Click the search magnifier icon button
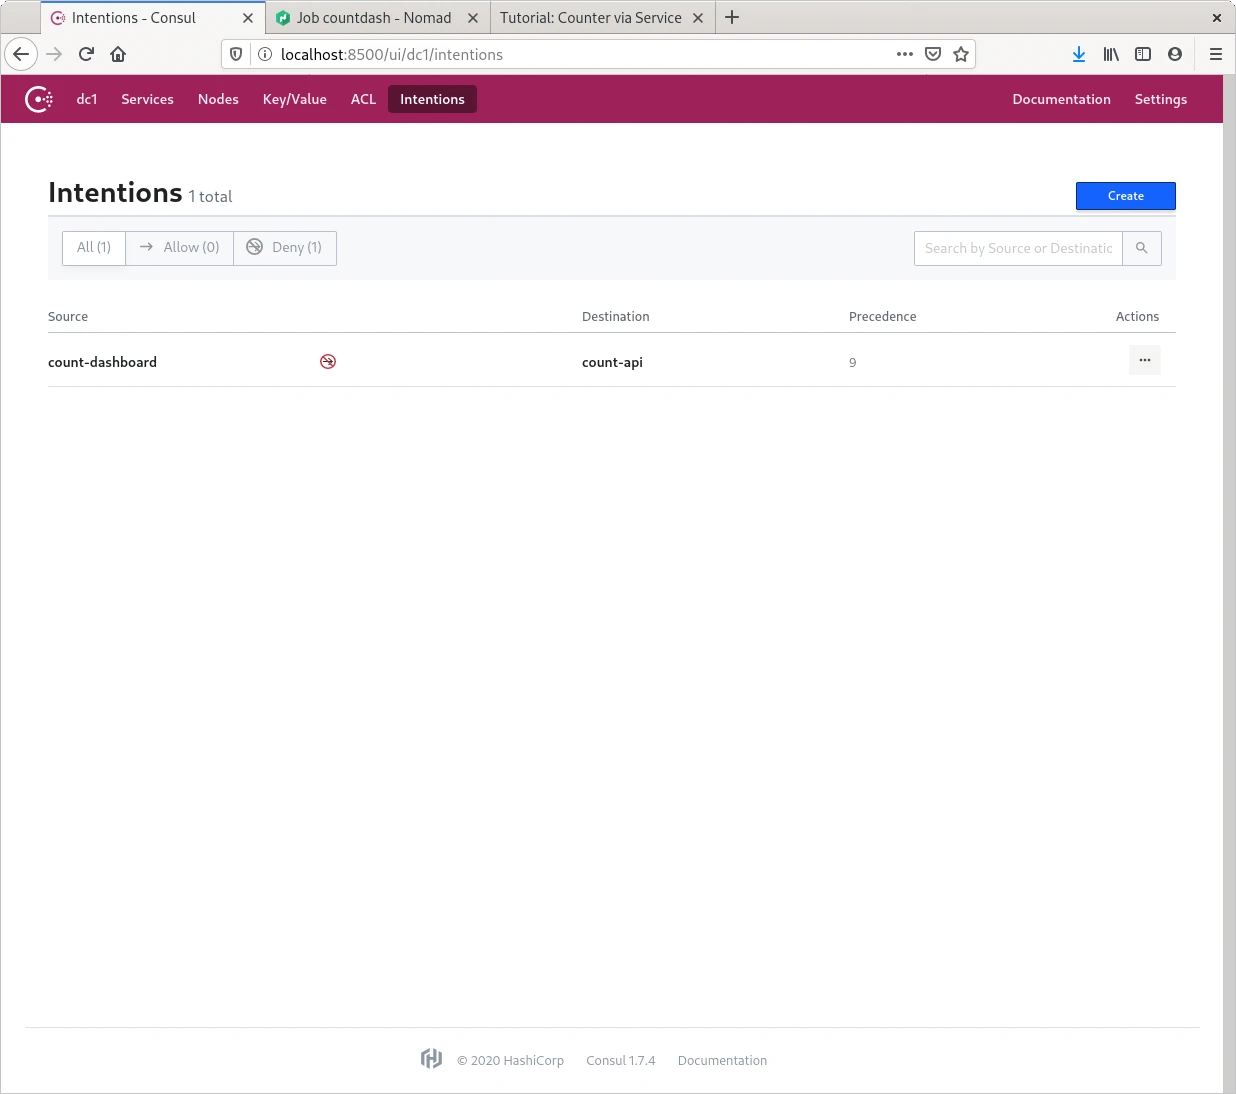 tap(1141, 248)
